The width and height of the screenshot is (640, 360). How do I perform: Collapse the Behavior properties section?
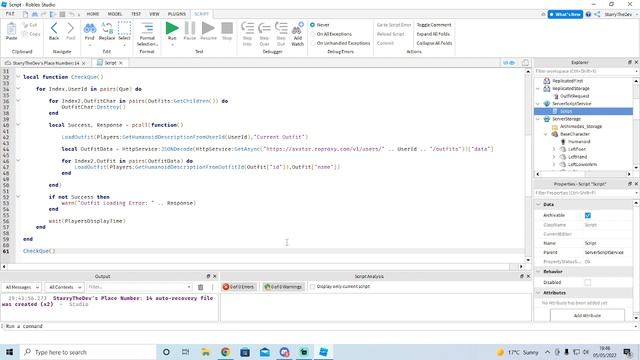(x=538, y=271)
